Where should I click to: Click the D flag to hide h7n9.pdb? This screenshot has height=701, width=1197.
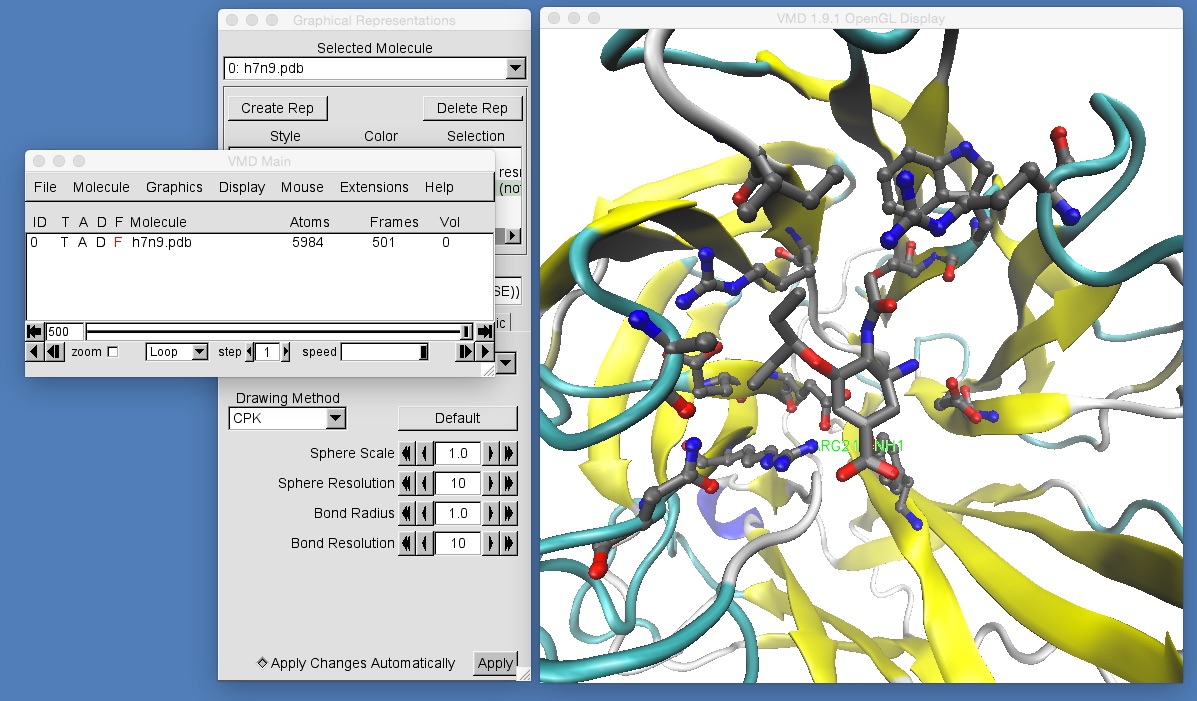(x=103, y=242)
